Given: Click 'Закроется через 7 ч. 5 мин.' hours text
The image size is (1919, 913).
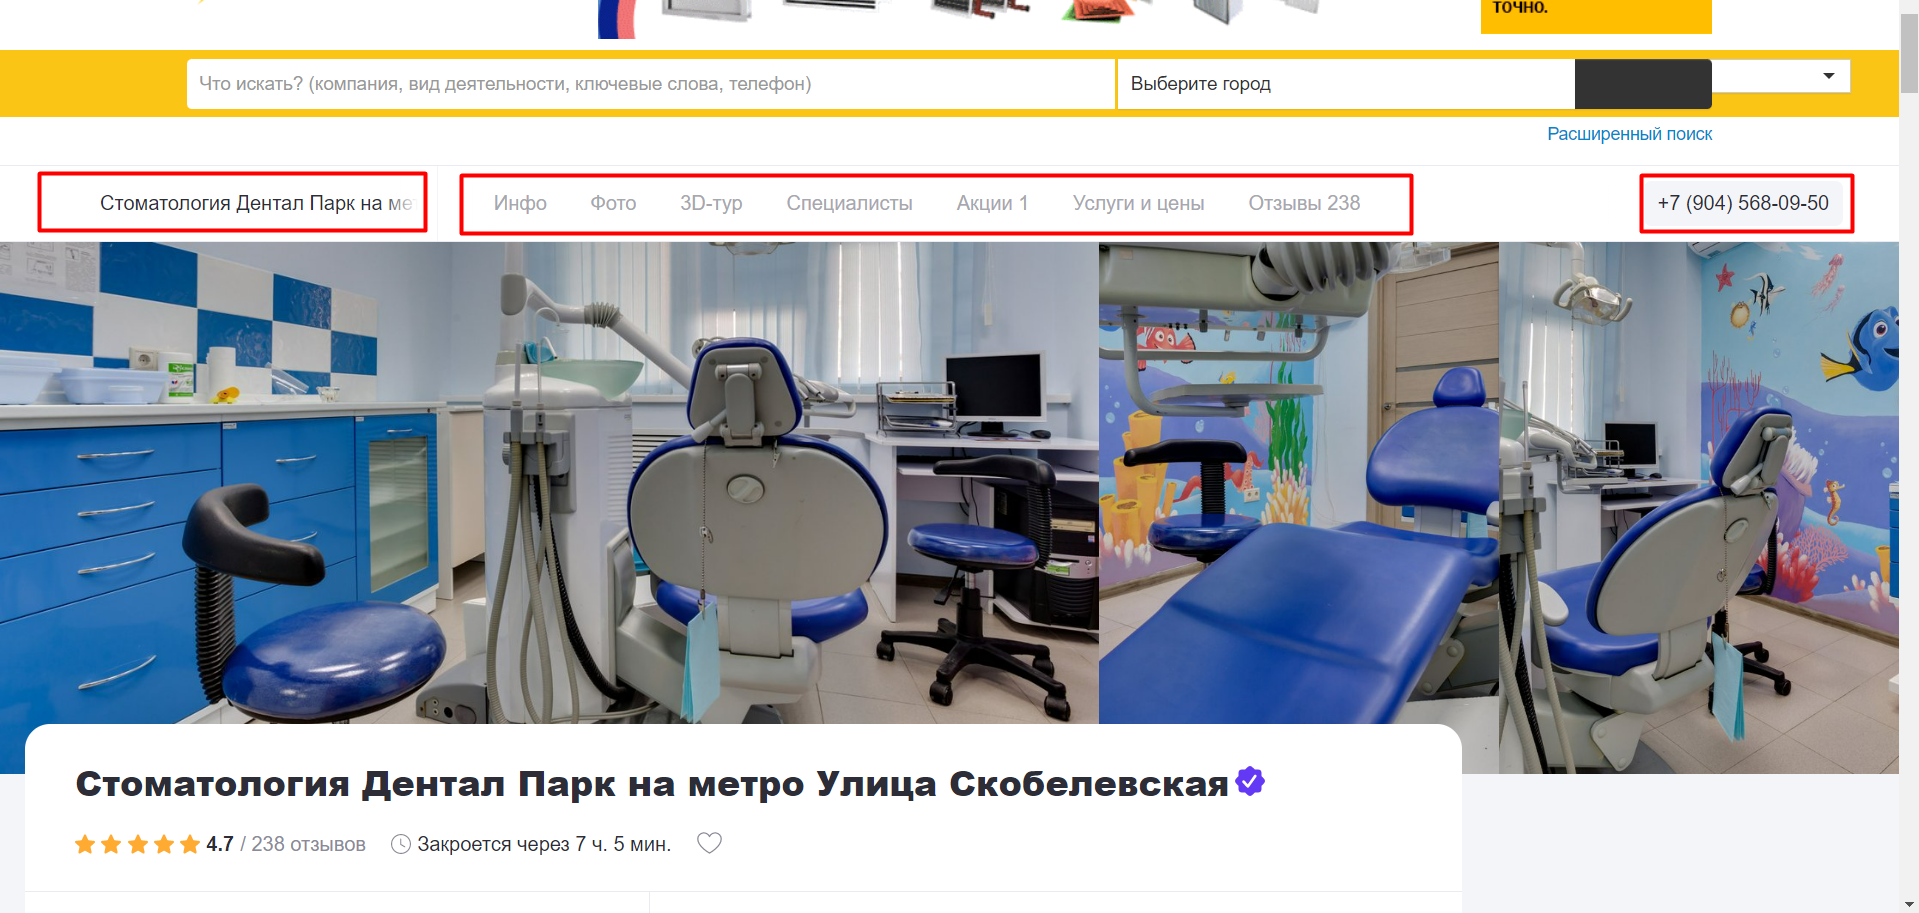Looking at the screenshot, I should 544,844.
